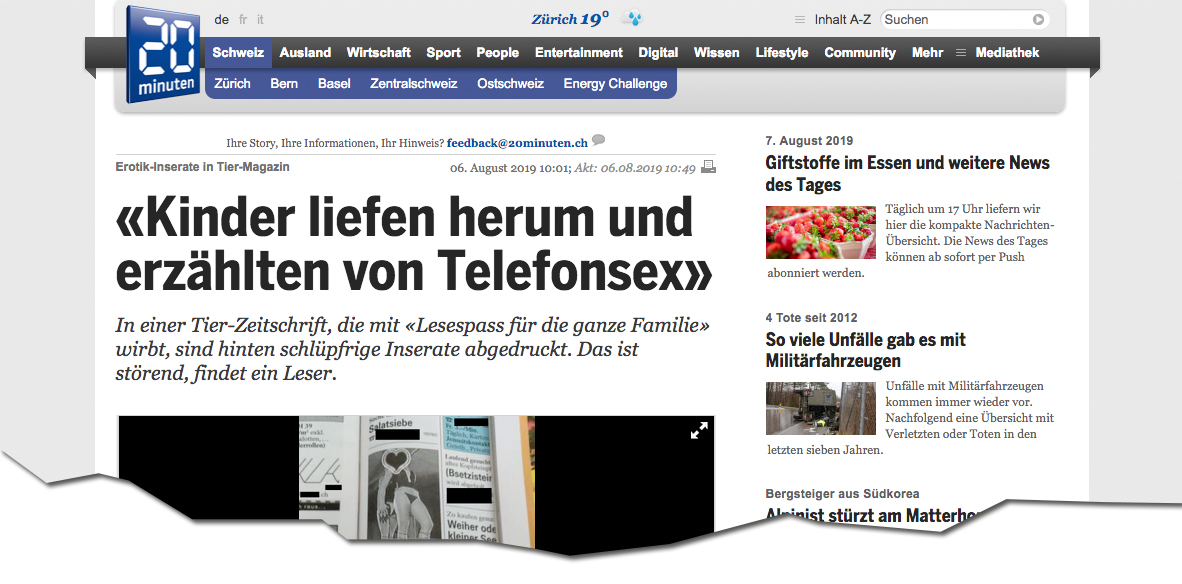Print the article with printer icon

tap(709, 167)
